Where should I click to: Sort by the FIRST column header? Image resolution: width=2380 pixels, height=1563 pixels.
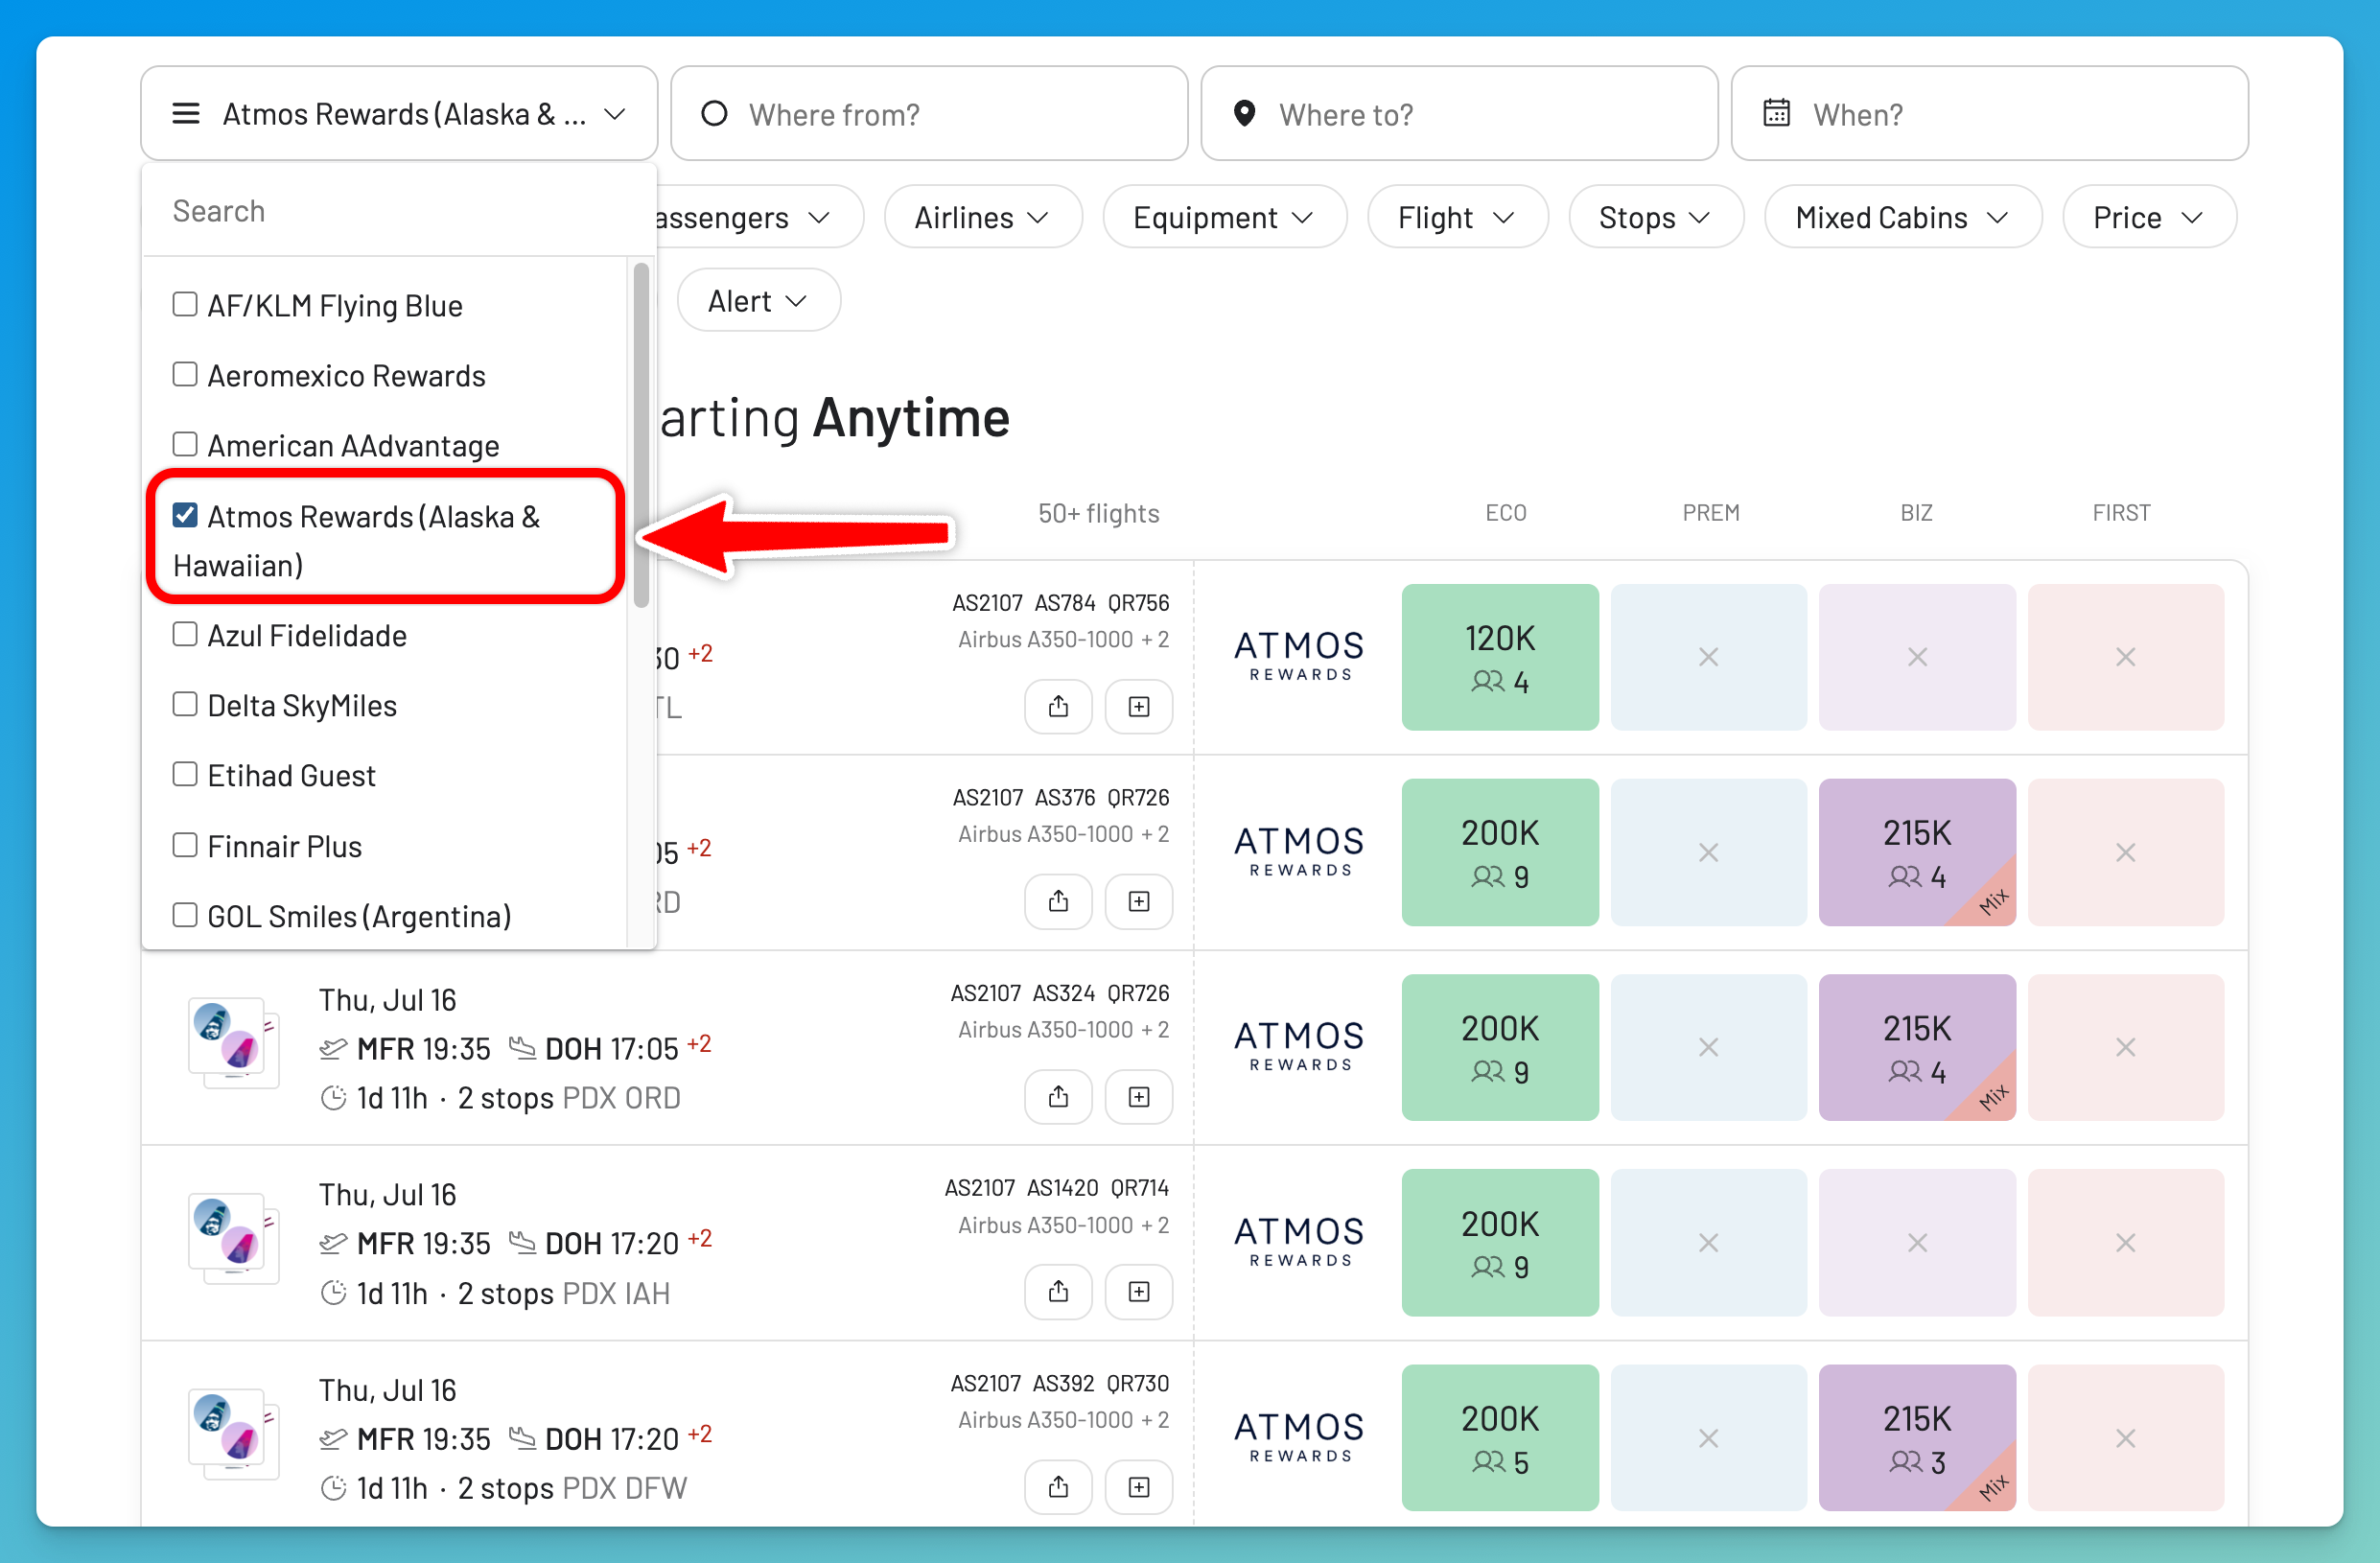[x=2121, y=513]
